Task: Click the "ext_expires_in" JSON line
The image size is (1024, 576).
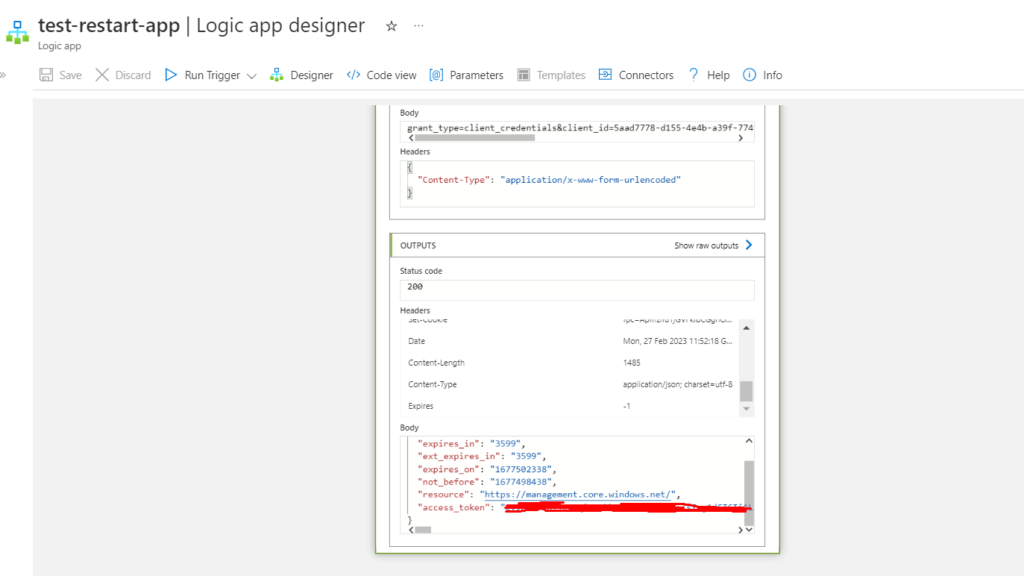Action: pyautogui.click(x=481, y=456)
